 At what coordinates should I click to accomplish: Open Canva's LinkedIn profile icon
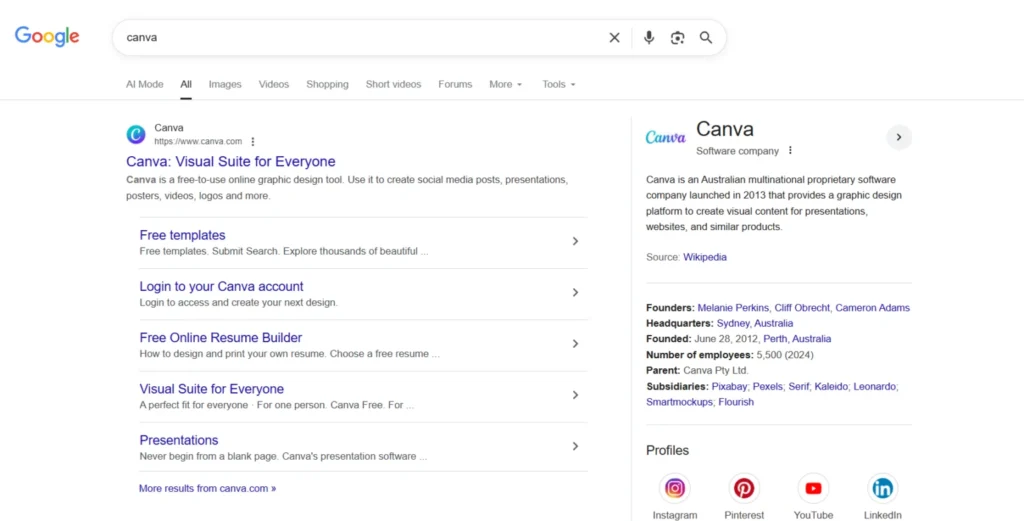882,488
